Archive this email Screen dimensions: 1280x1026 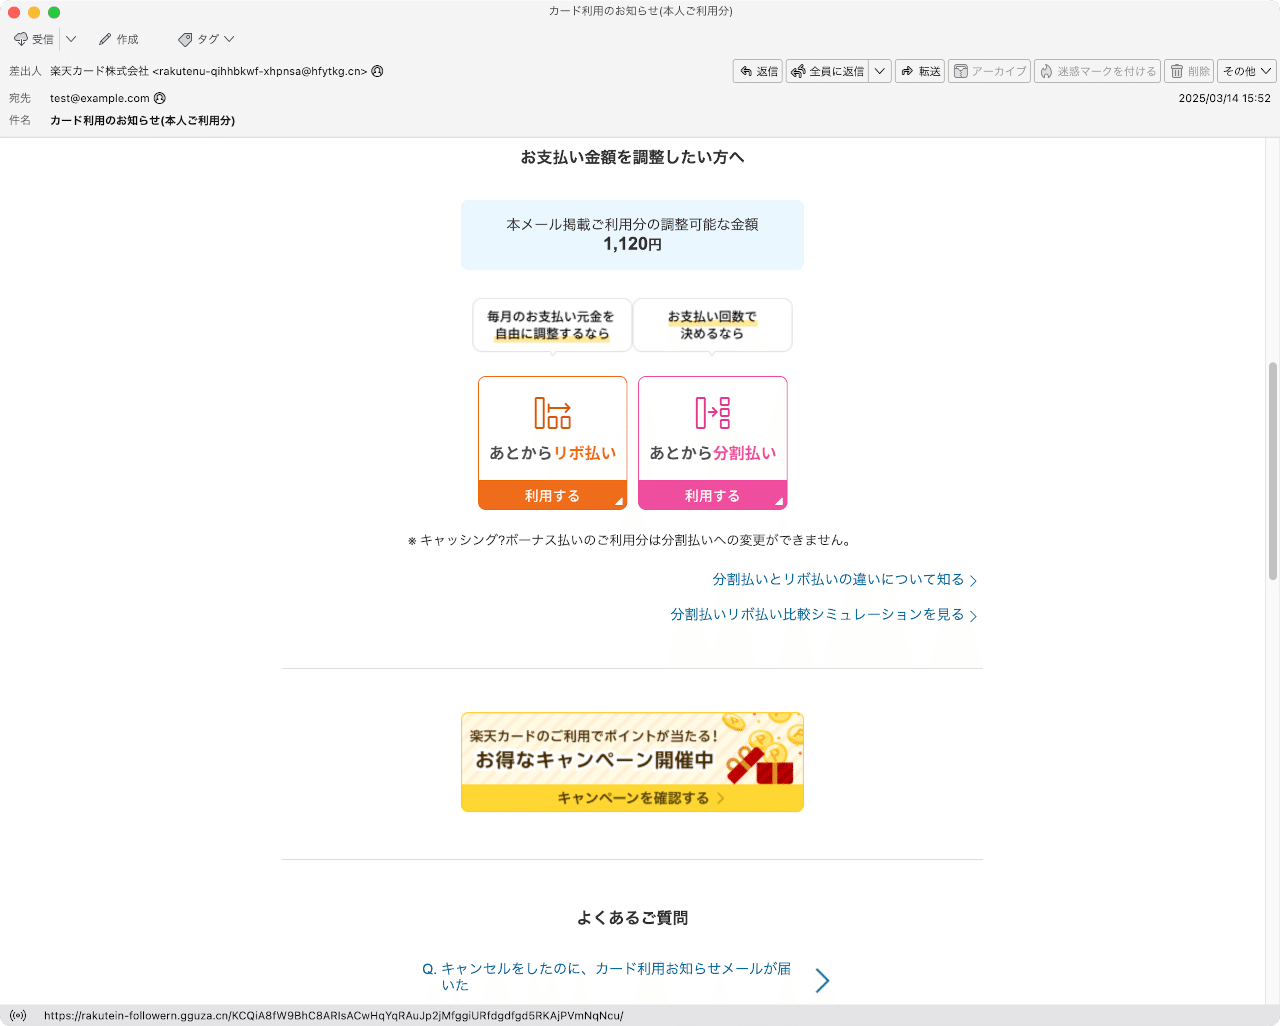[988, 71]
